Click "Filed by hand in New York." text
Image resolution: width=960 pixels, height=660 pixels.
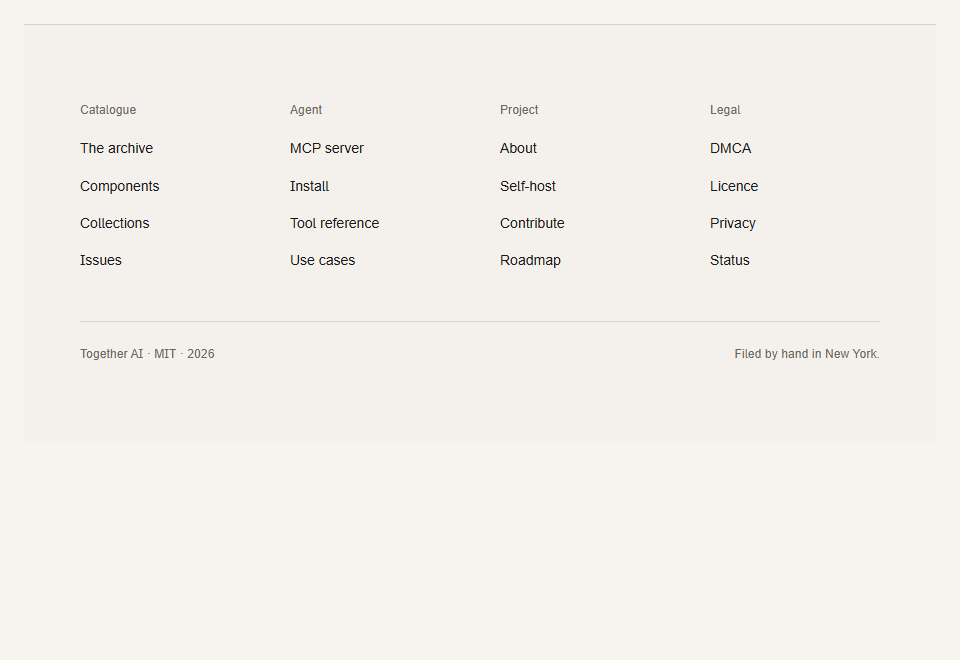(807, 354)
